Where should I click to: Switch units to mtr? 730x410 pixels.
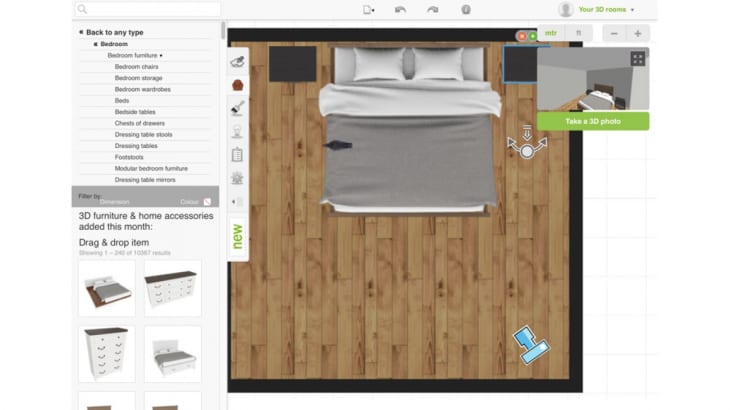pyautogui.click(x=551, y=33)
